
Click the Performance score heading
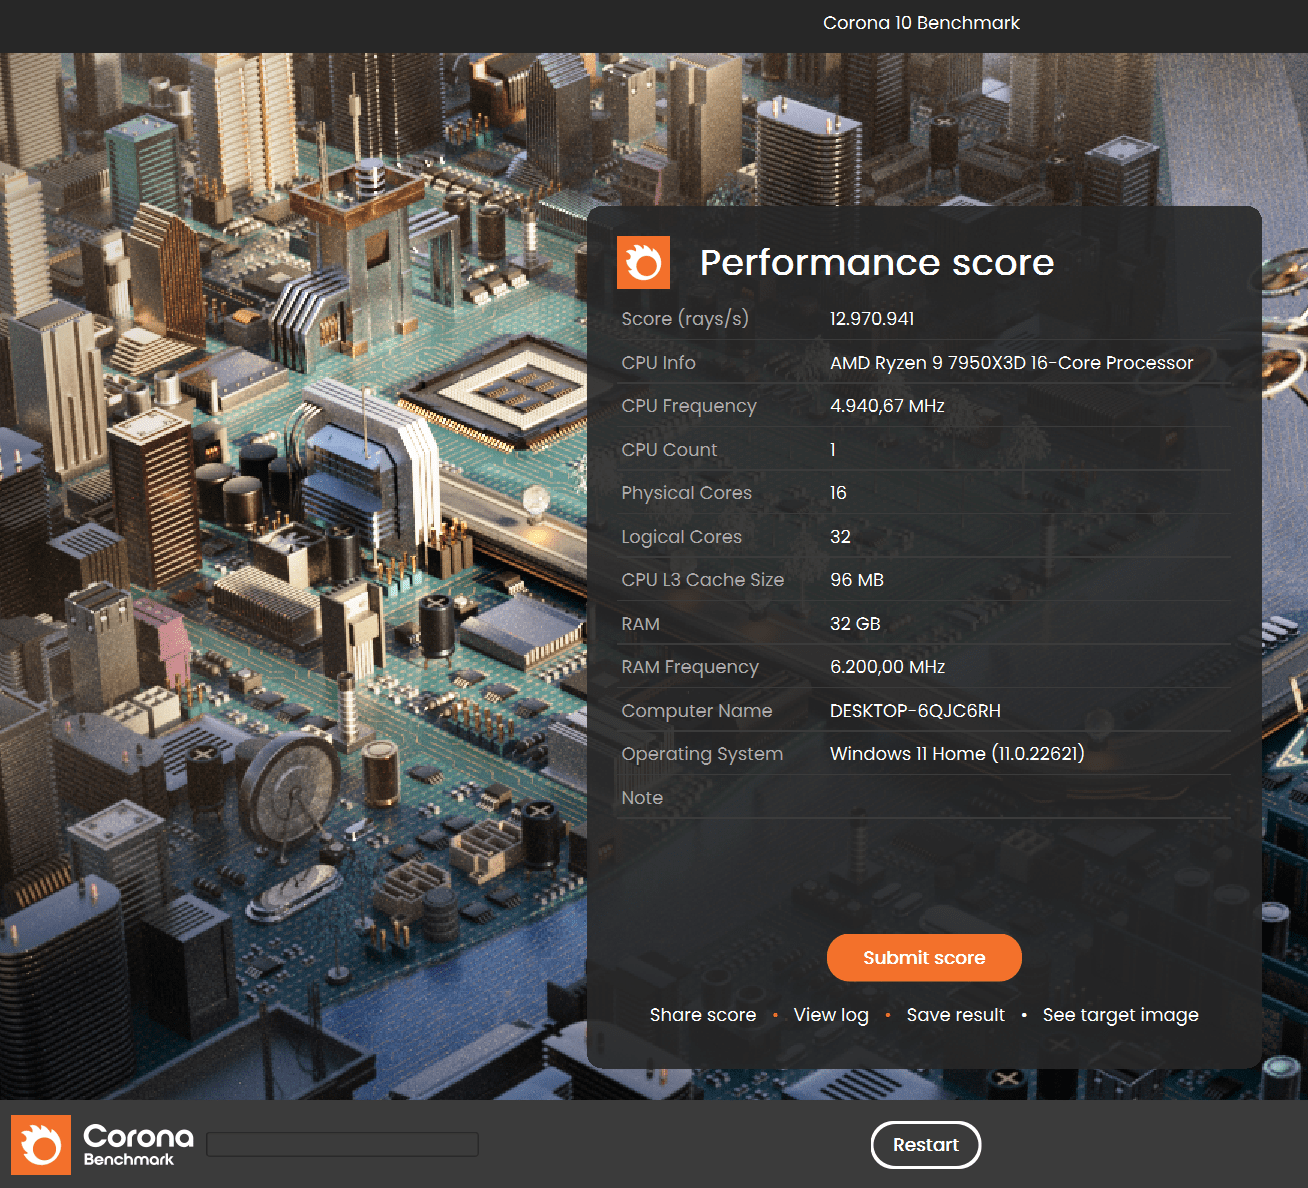[x=877, y=263]
